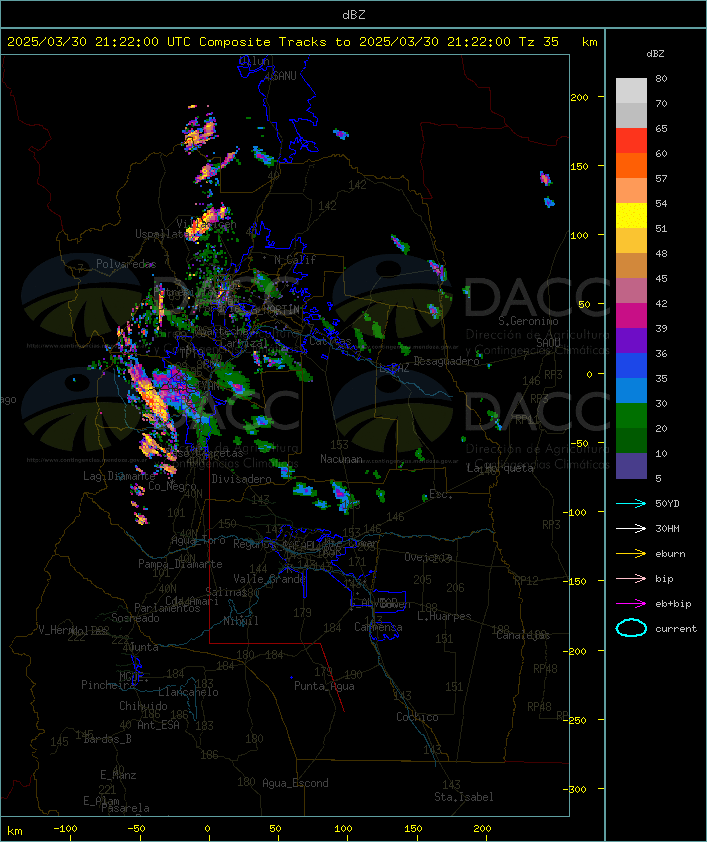This screenshot has height=842, width=707.
Task: Click the -300 tick on vertical axis
Action: coord(577,789)
